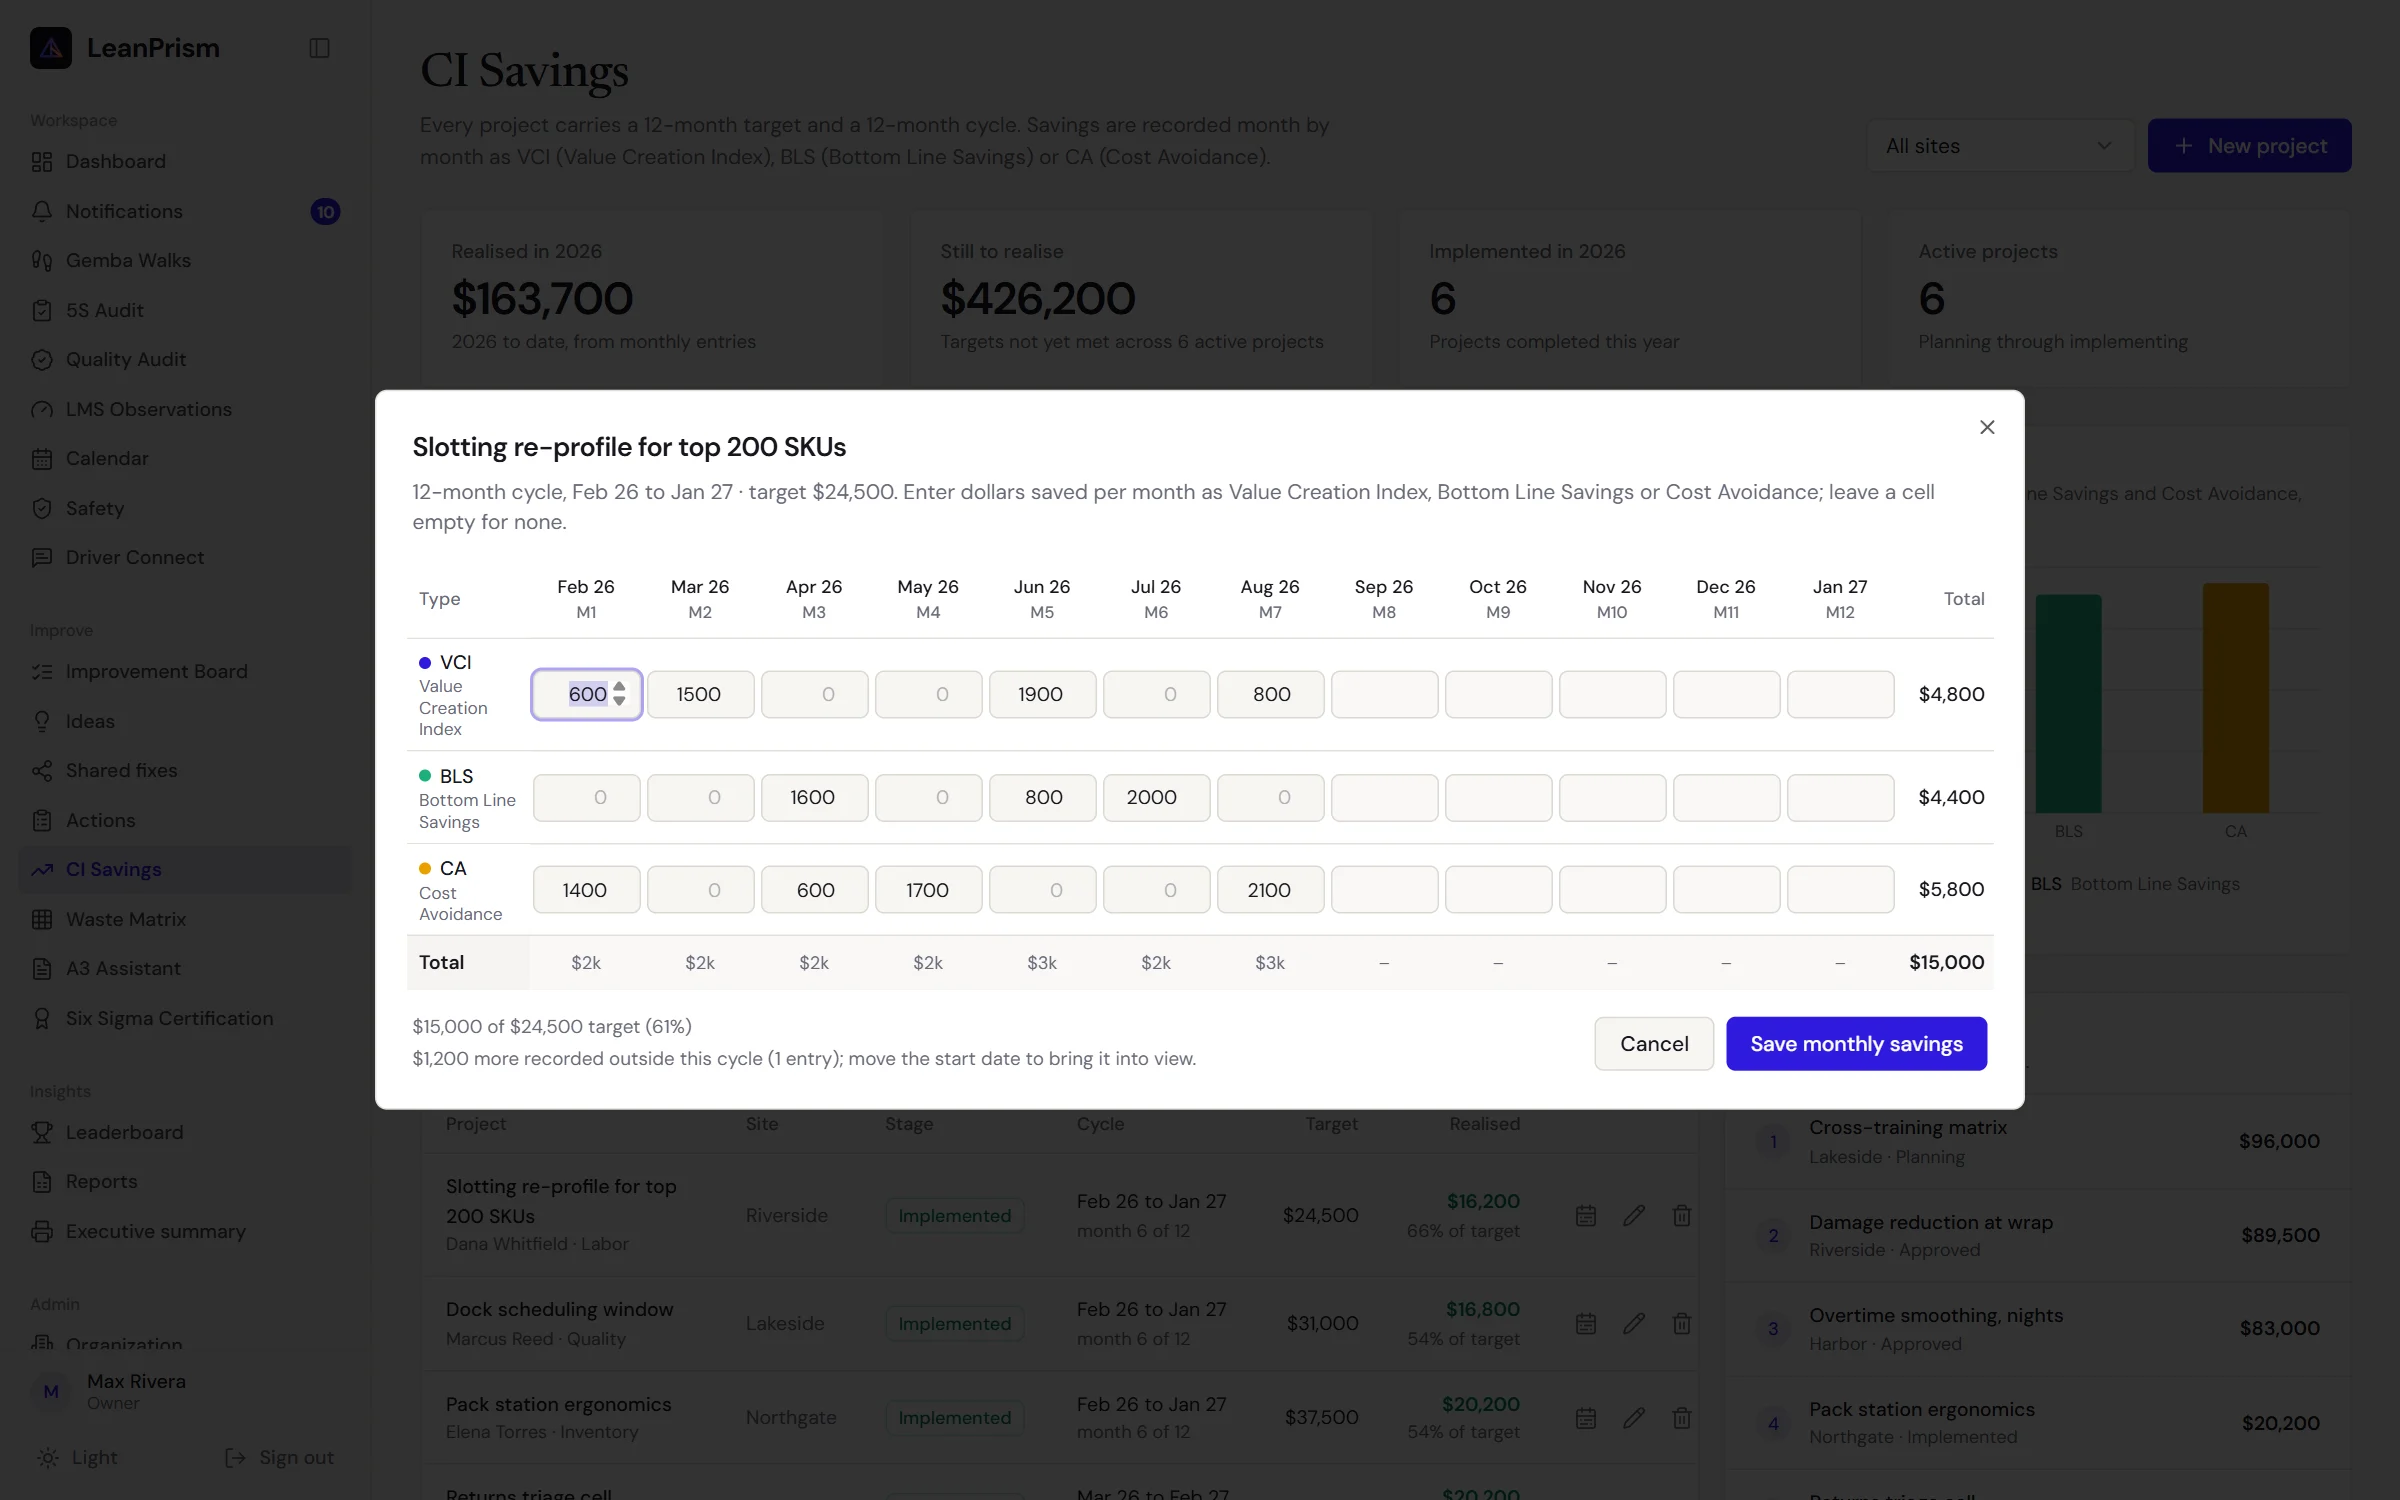Edit CA Feb 26 field showing 1400

(586, 890)
